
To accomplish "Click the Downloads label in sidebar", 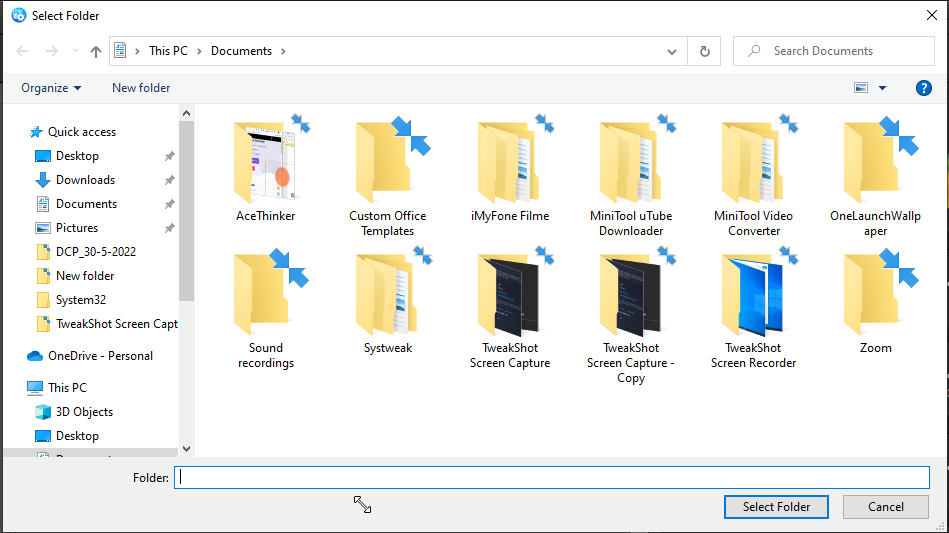I will 85,180.
